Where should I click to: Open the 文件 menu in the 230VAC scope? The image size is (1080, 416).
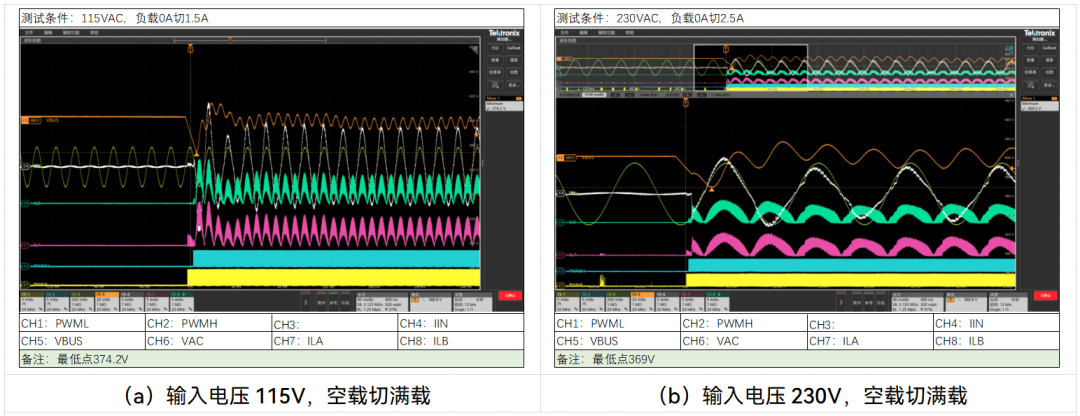564,32
